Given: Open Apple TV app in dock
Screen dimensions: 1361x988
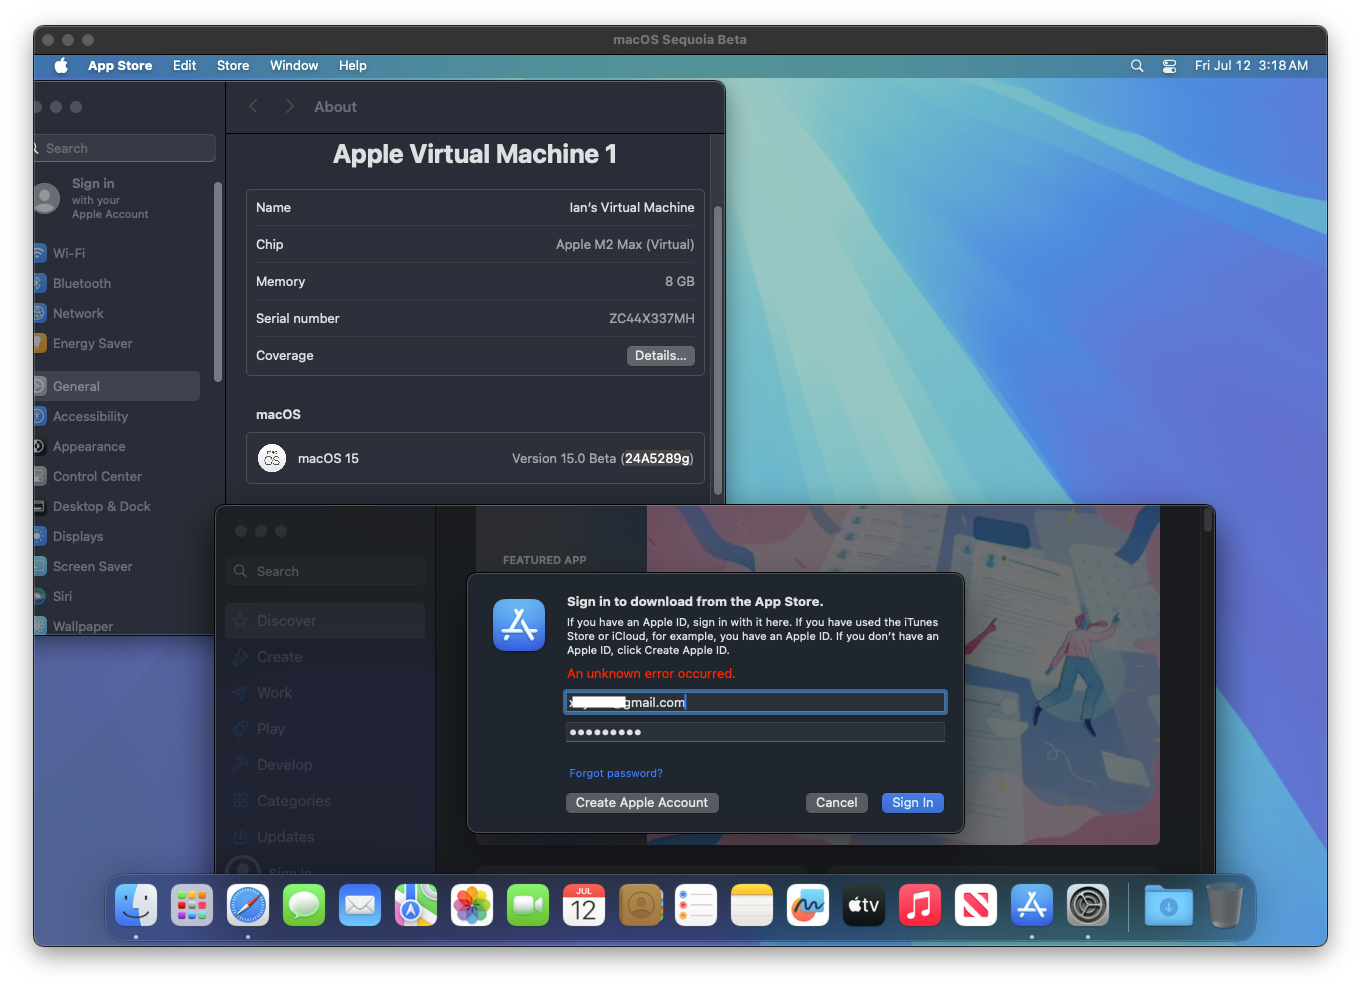Looking at the screenshot, I should 864,906.
